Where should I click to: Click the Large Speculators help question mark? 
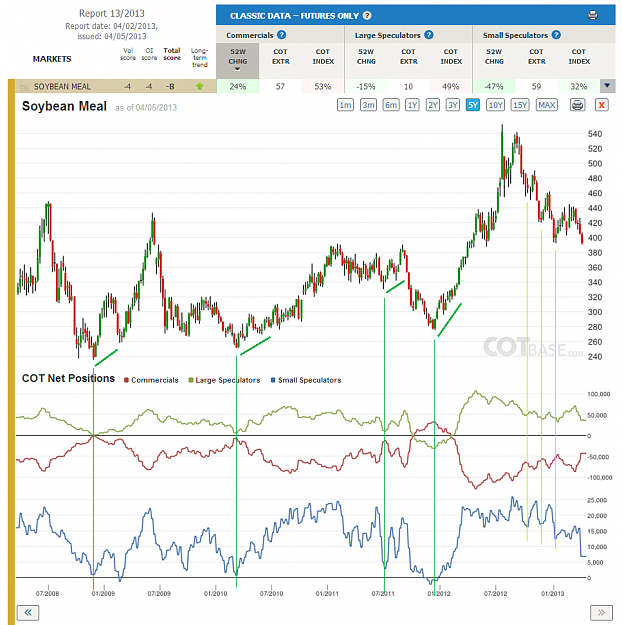click(x=429, y=35)
